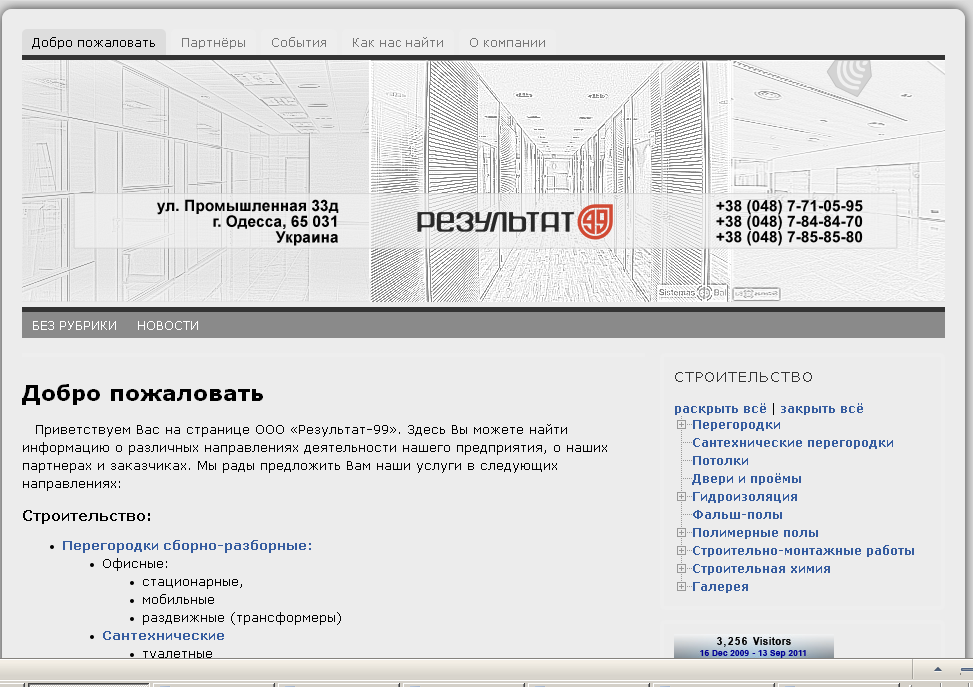Click the Результат 99 logo
This screenshot has height=687, width=973.
tap(514, 222)
